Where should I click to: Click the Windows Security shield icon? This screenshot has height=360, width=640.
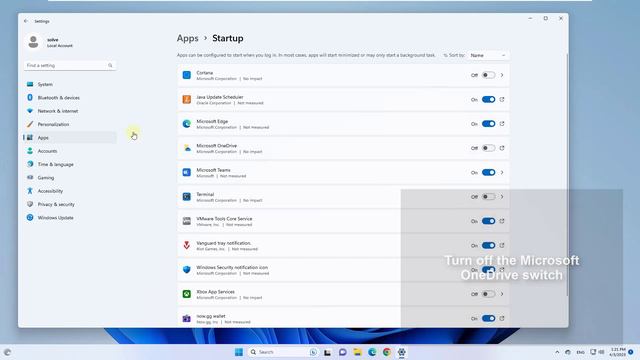coord(187,270)
